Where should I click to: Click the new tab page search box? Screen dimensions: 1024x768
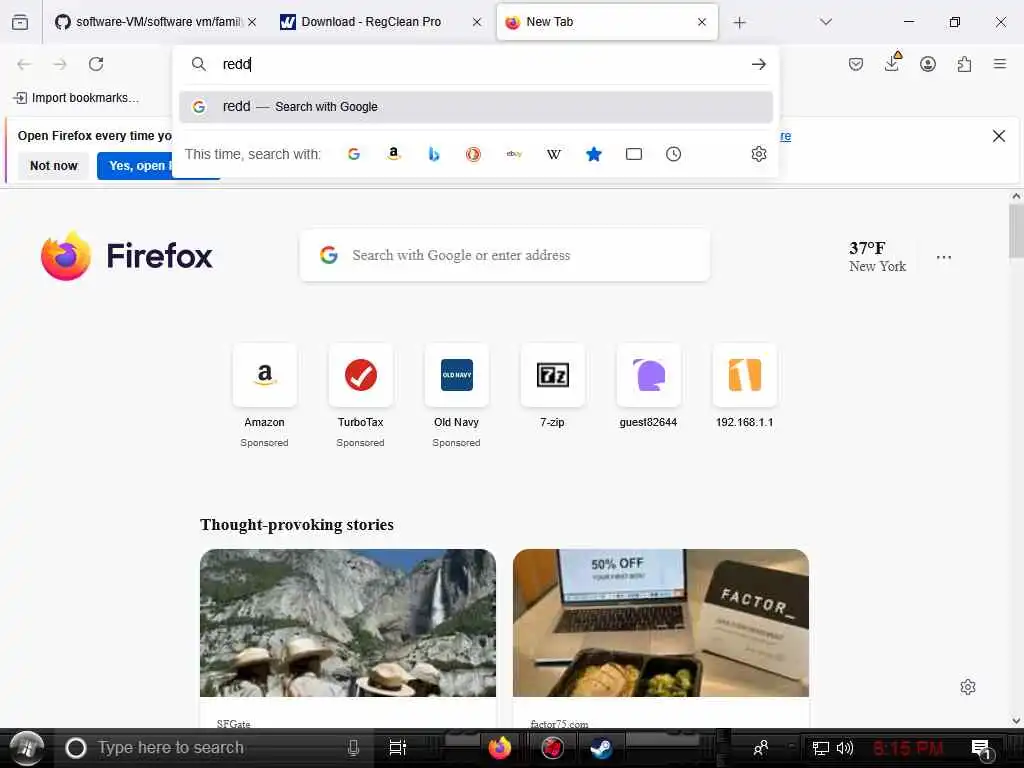pyautogui.click(x=505, y=255)
